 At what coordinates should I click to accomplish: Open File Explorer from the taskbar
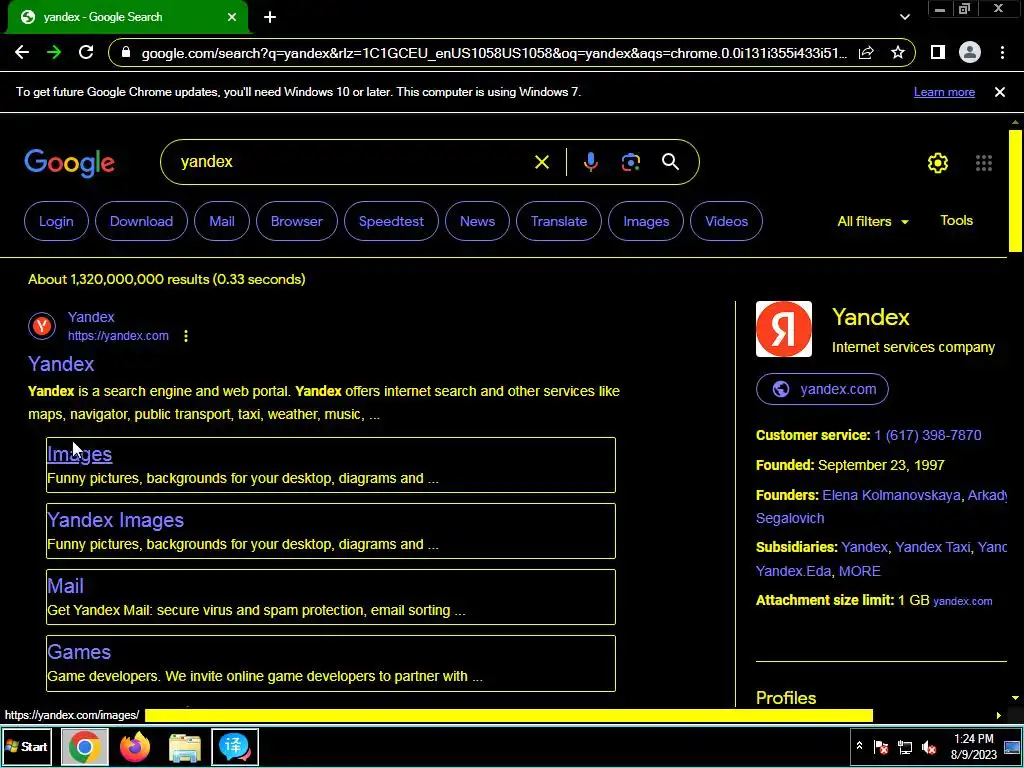click(185, 747)
